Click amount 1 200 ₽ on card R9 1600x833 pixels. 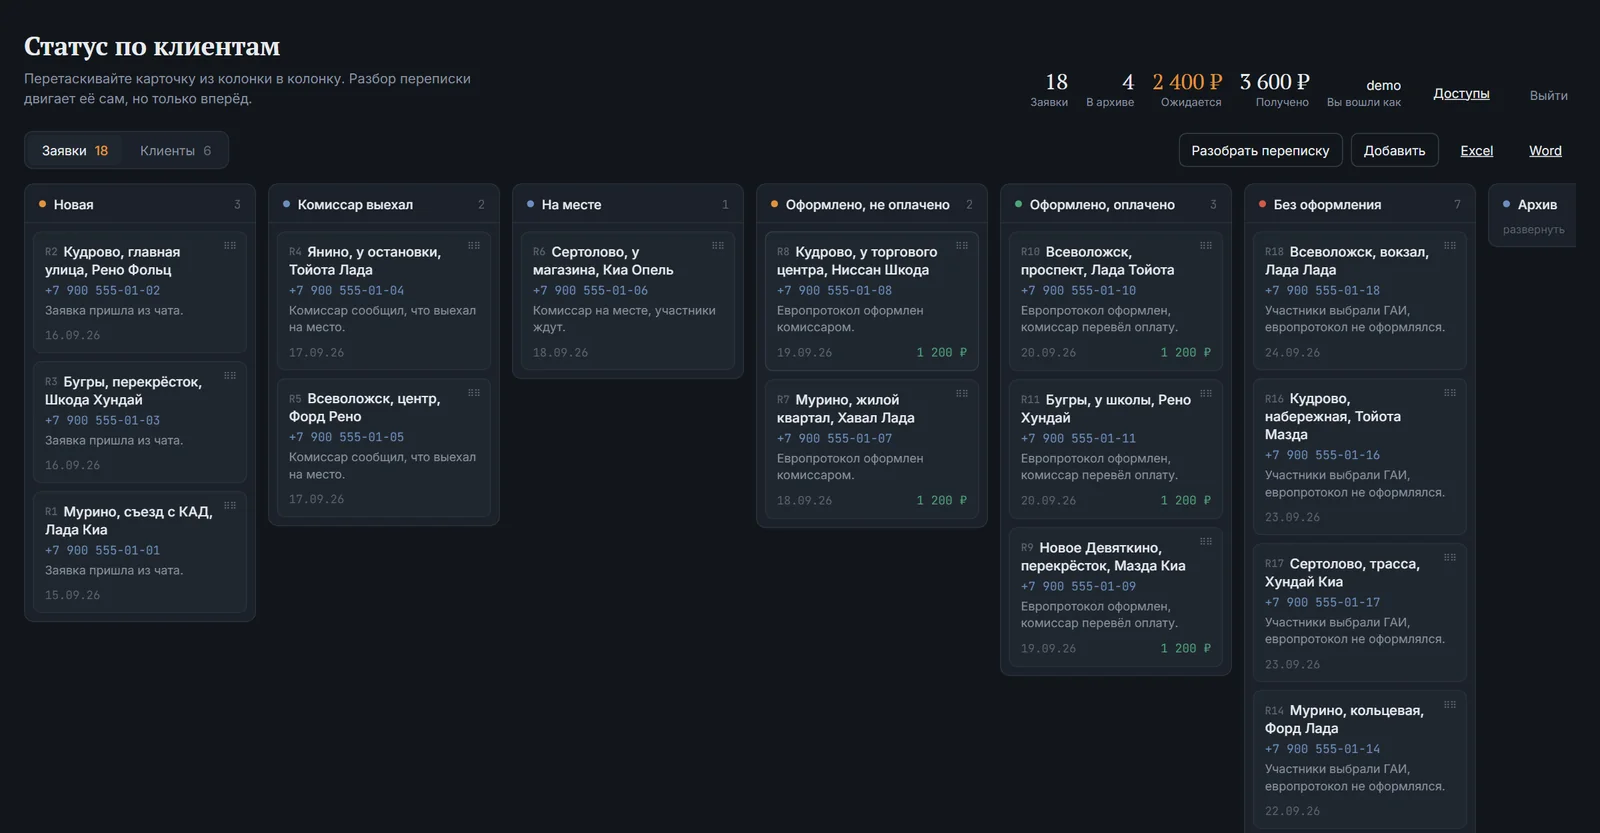(x=1185, y=649)
